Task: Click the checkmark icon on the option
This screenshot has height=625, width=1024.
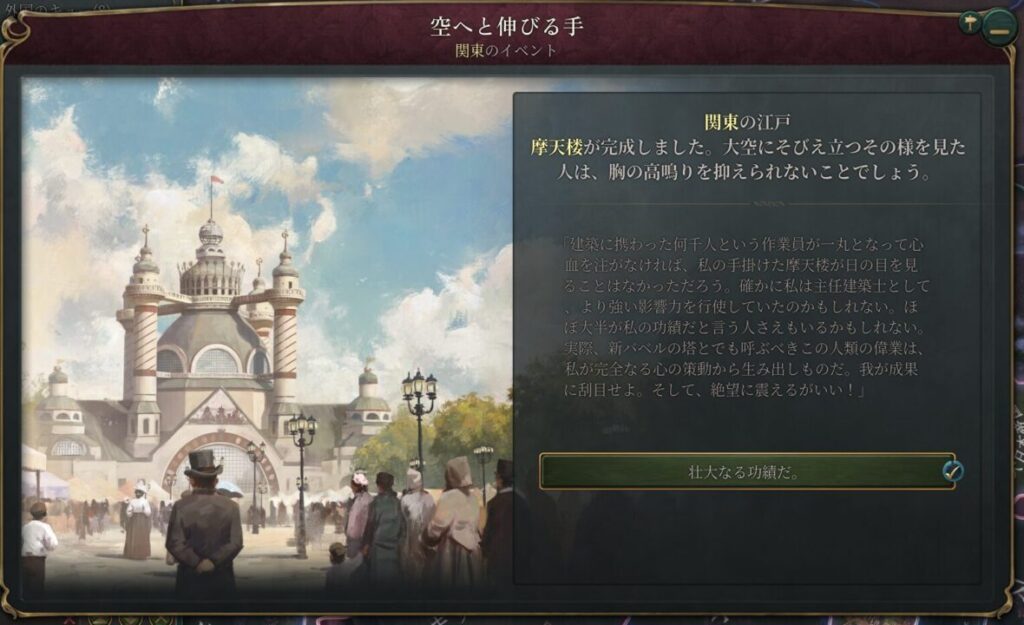Action: point(952,471)
